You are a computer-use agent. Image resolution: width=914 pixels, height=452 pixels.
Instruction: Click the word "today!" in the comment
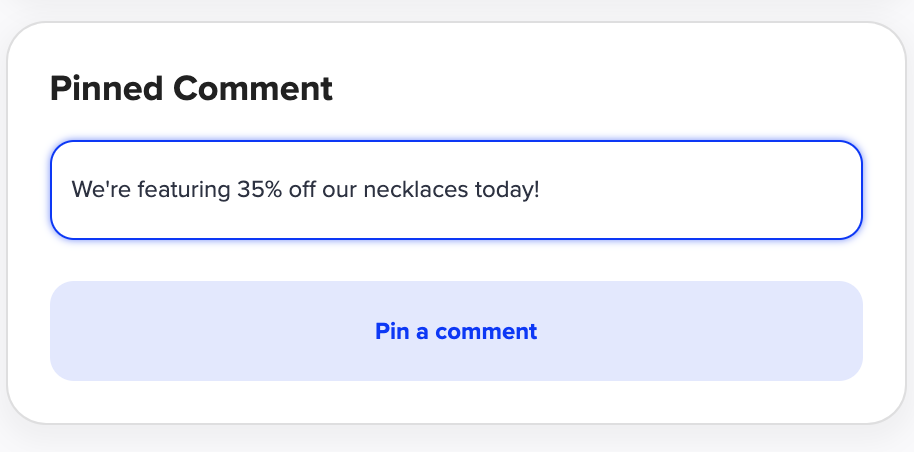point(507,189)
